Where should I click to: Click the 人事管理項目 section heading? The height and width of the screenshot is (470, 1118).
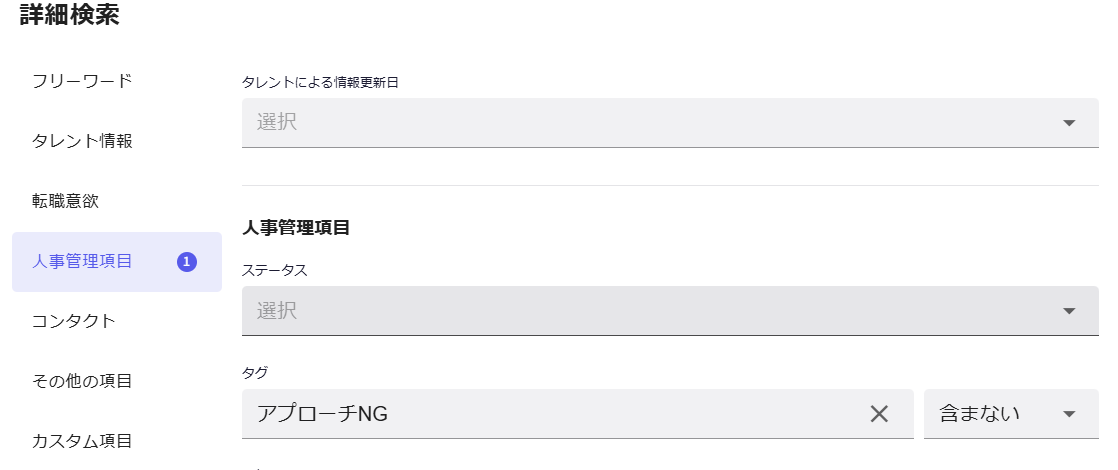point(296,228)
